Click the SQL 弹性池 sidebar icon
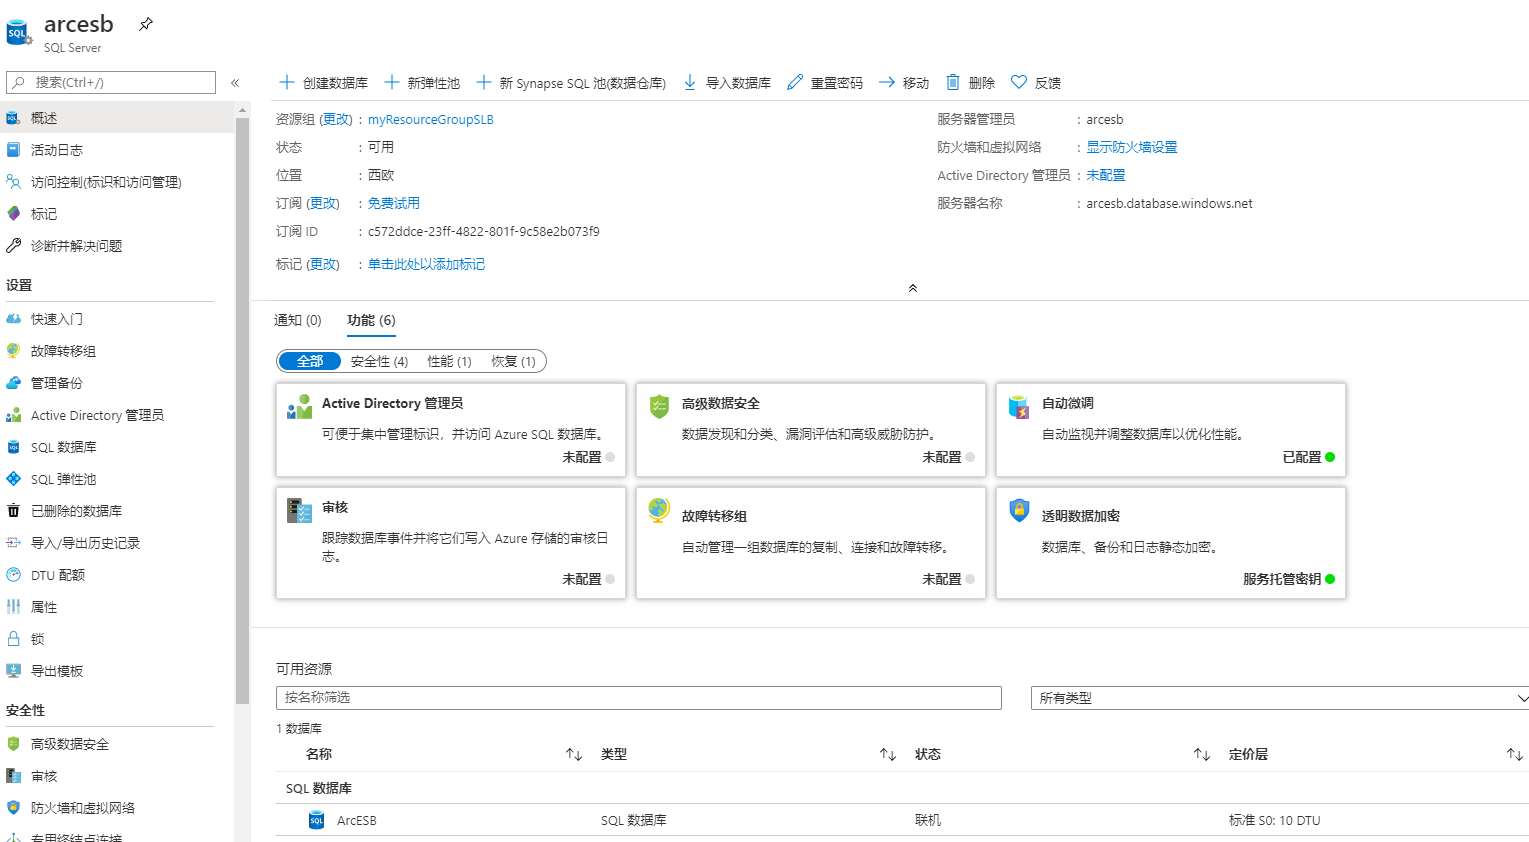 click(x=13, y=479)
